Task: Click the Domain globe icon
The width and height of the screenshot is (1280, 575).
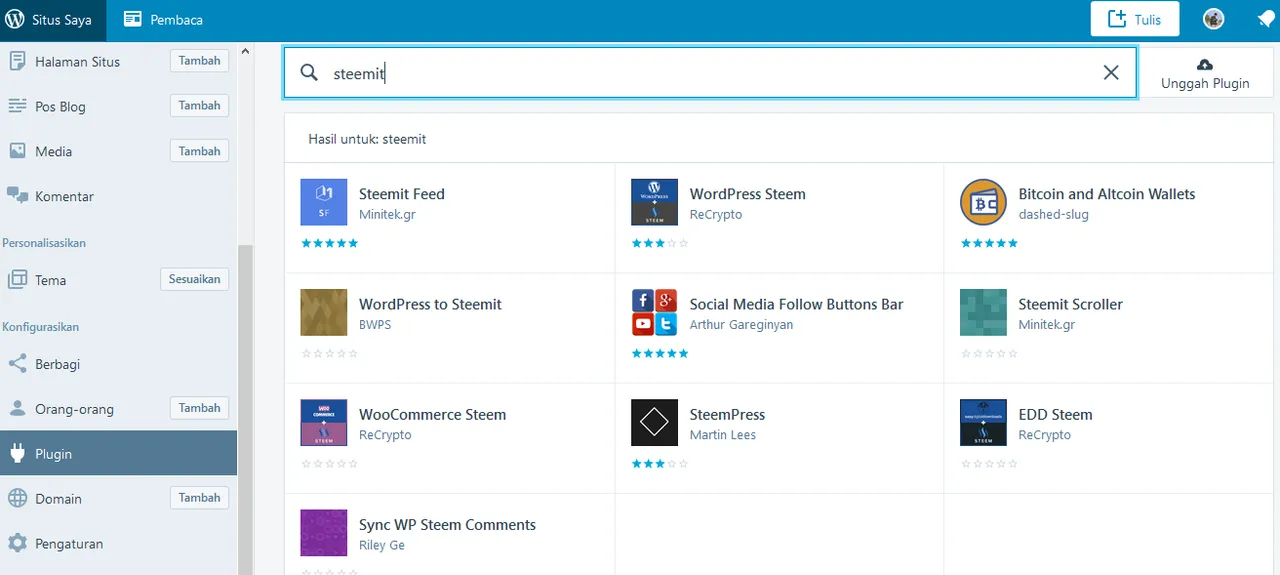Action: (x=17, y=498)
